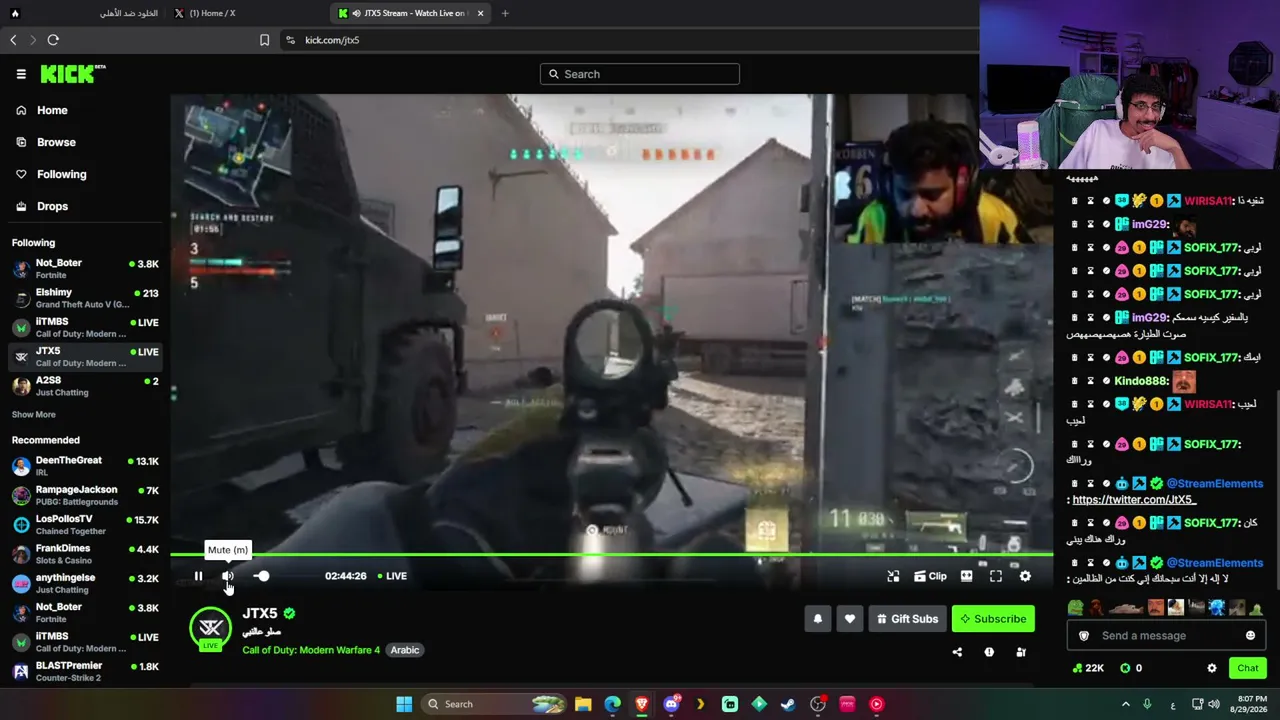Show hidden system tray icons
The height and width of the screenshot is (720, 1280).
point(1125,704)
